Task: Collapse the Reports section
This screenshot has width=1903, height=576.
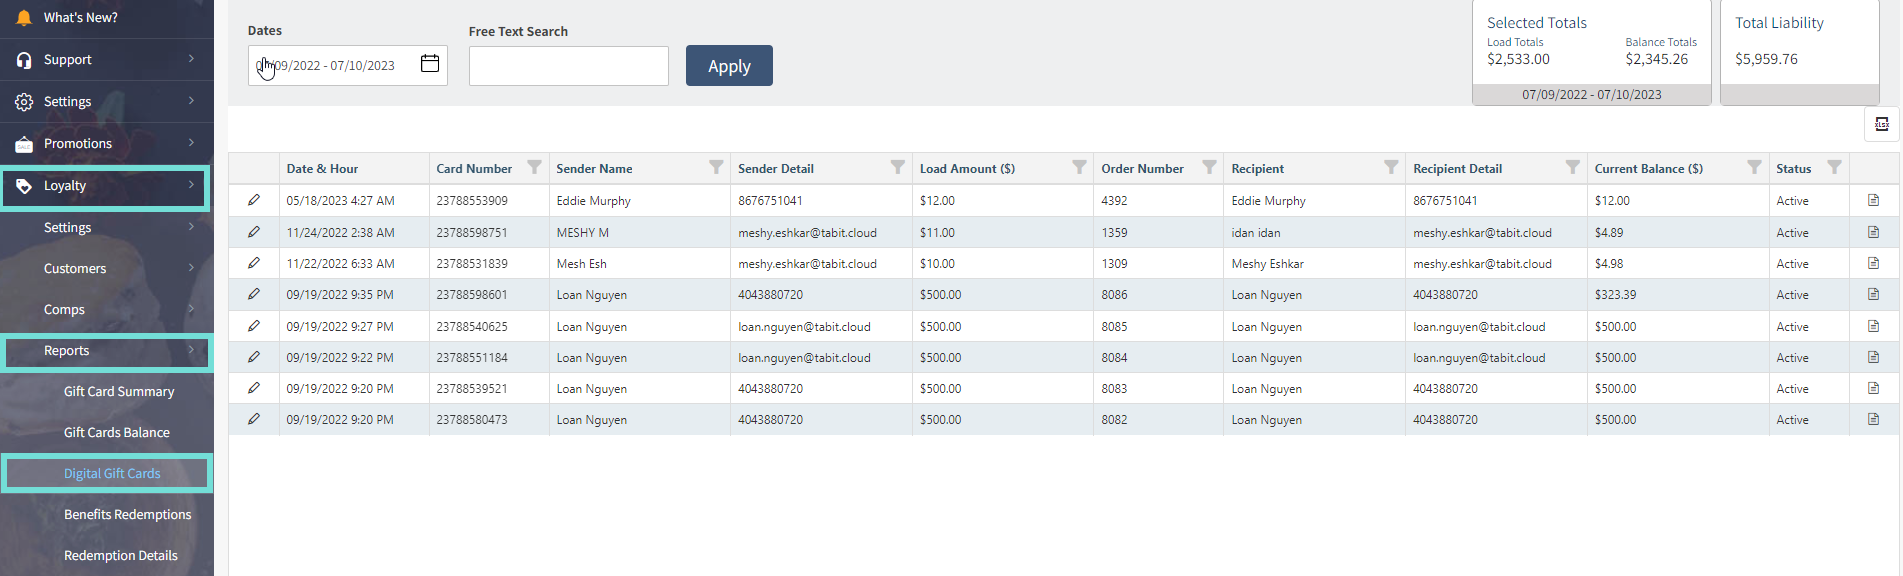Action: coord(106,351)
